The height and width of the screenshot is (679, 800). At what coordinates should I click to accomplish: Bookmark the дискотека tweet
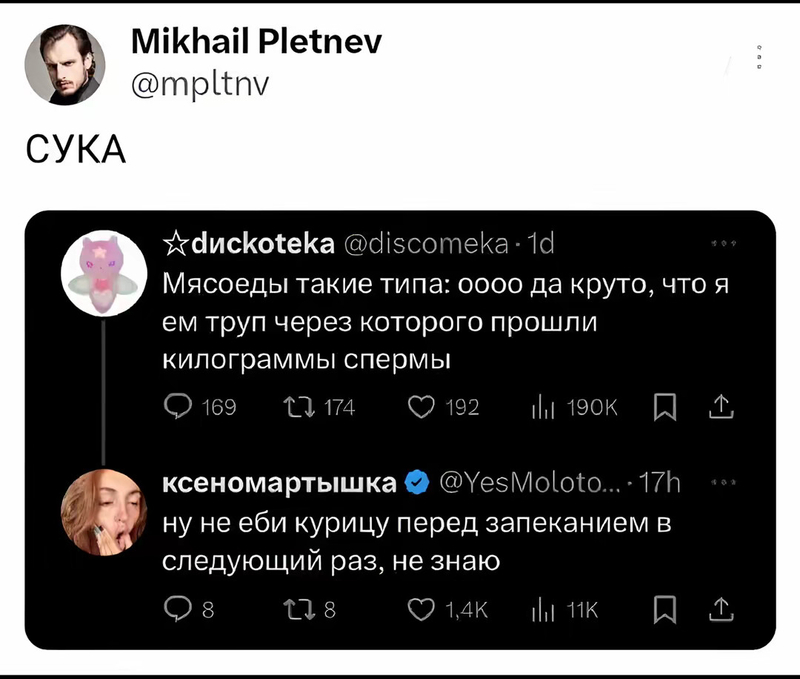tap(665, 407)
